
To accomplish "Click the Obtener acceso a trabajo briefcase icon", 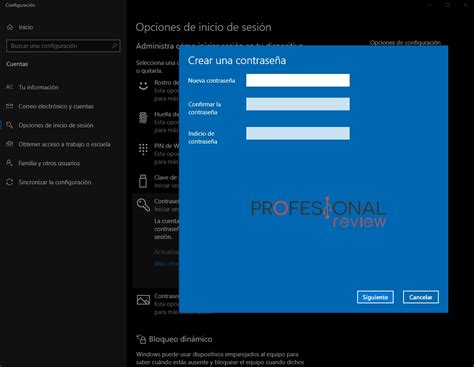I will (x=10, y=144).
